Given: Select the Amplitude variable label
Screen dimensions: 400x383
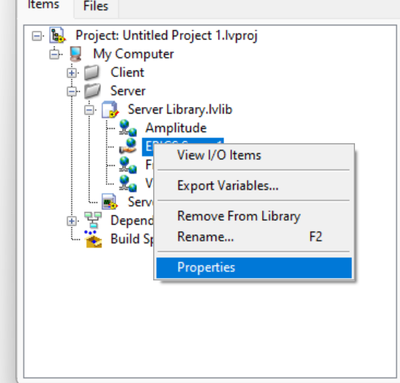Looking at the screenshot, I should [x=176, y=128].
